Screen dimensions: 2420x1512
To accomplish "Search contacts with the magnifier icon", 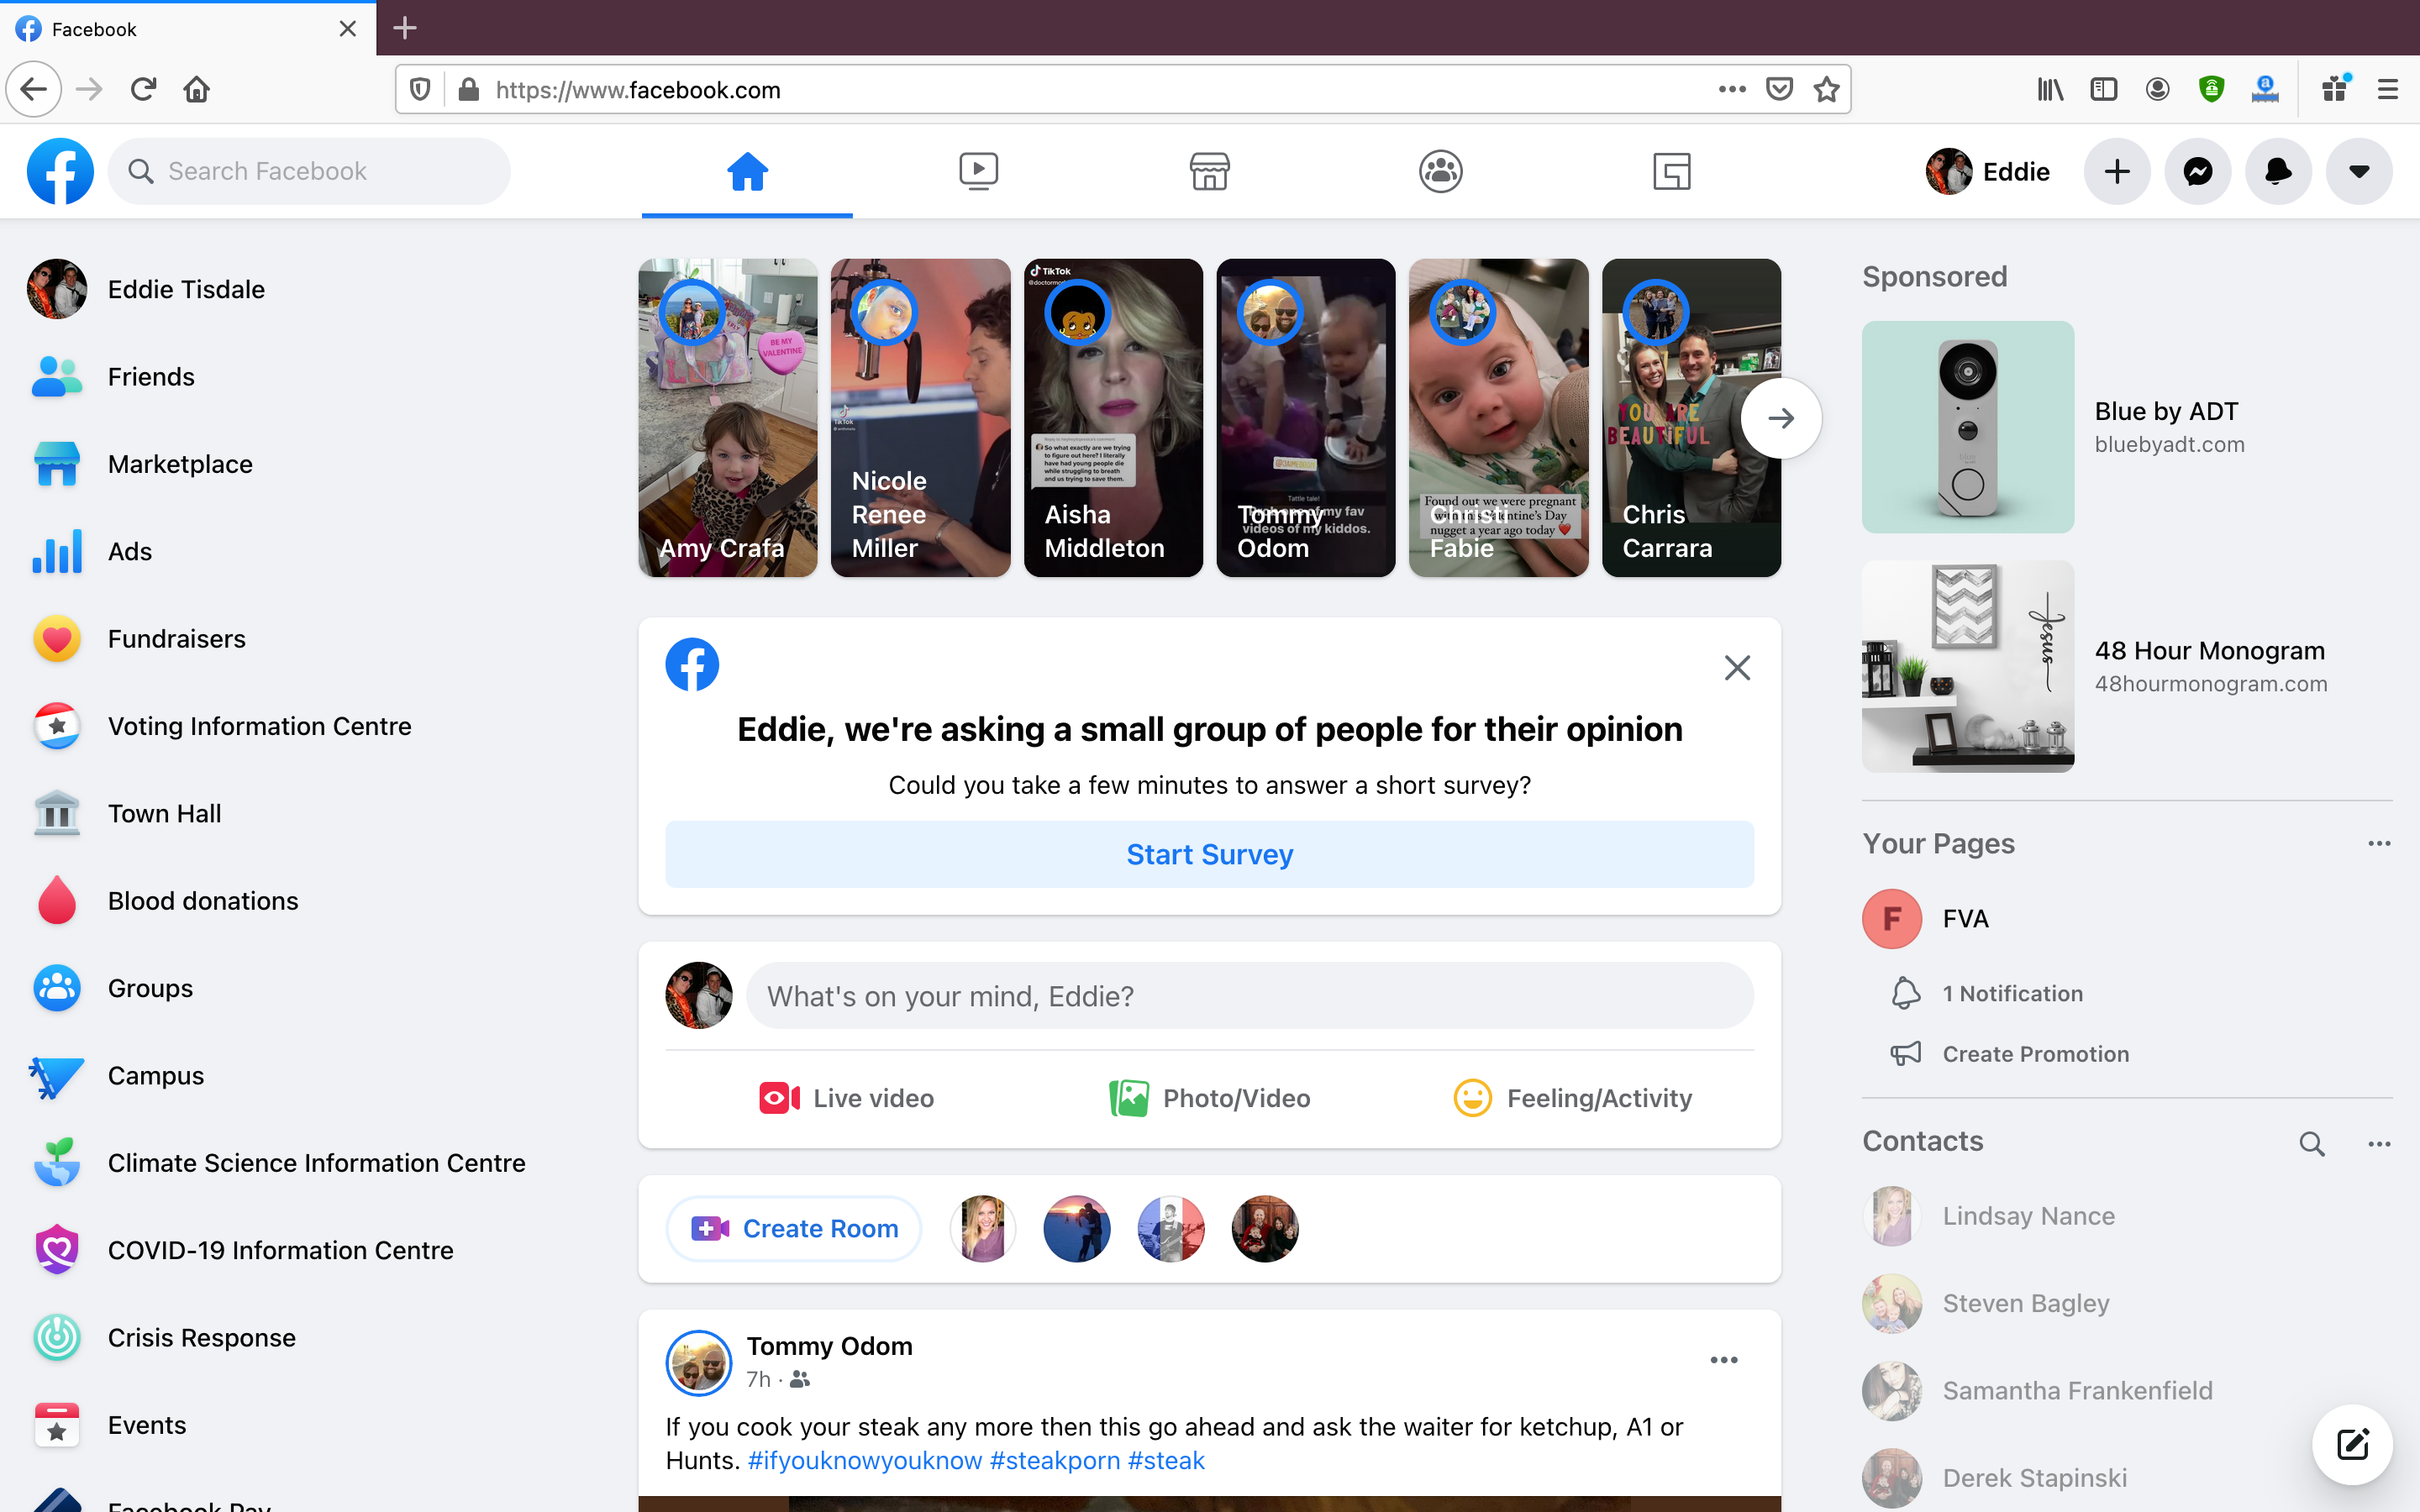I will pyautogui.click(x=2311, y=1143).
